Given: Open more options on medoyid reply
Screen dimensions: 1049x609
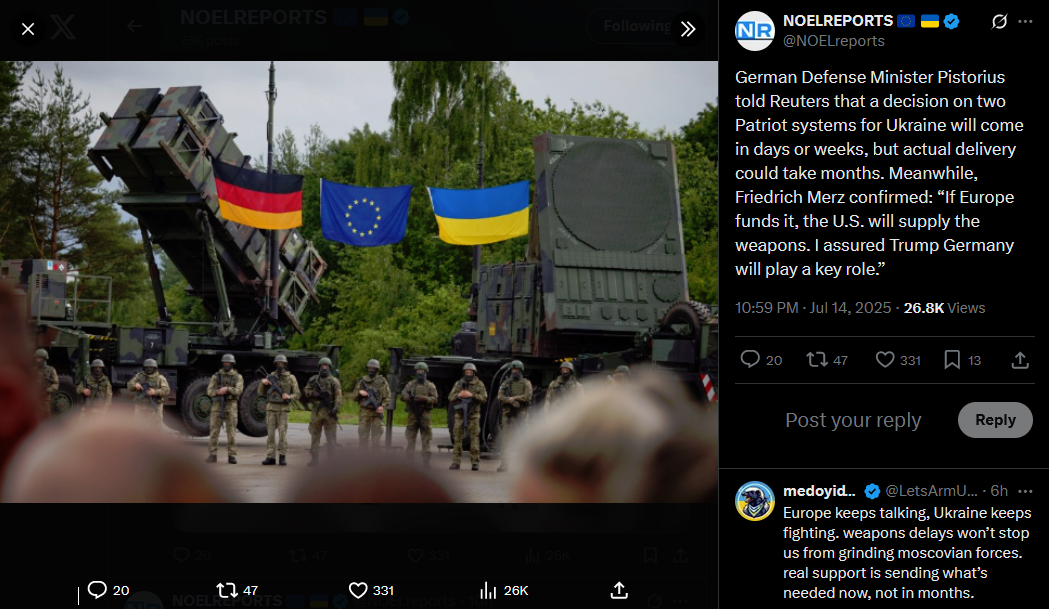Looking at the screenshot, I should tap(1025, 491).
